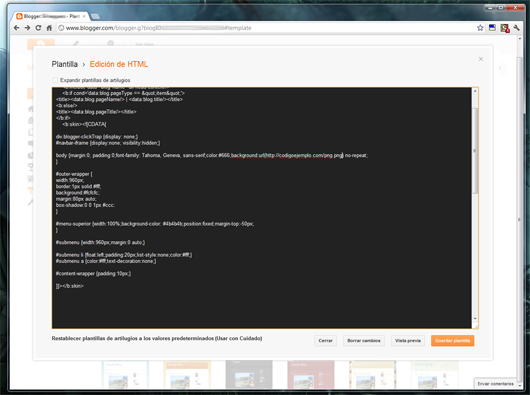
Task: Open the browser home page icon
Action: pos(49,28)
